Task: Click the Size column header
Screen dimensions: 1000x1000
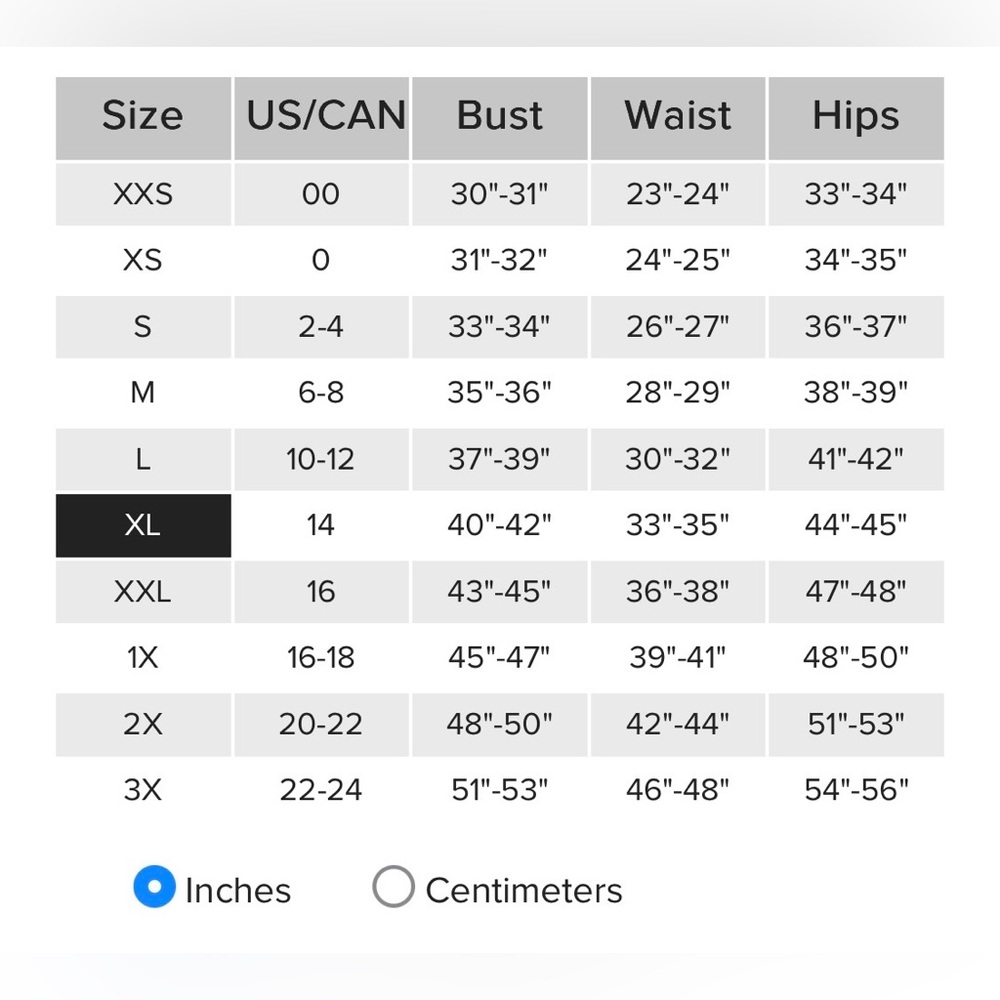Action: 143,117
